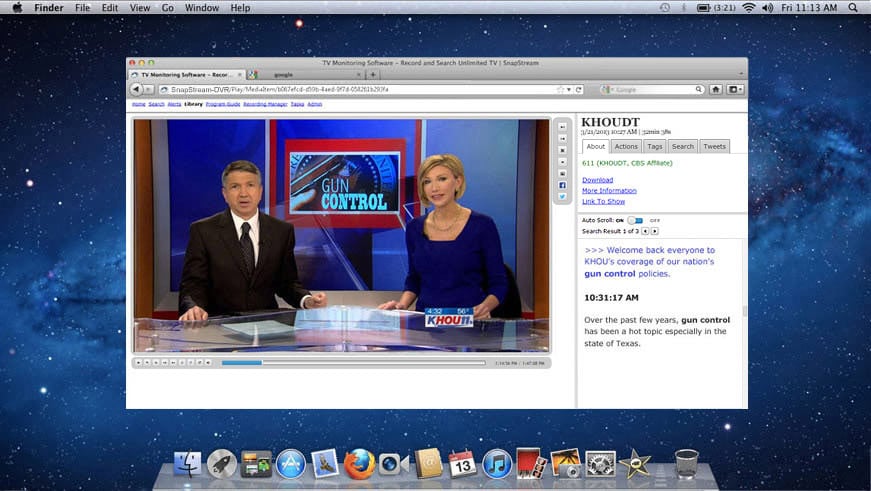Viewport: 871px width, 491px height.
Task: Click the Spotlight search icon in menu bar
Action: [852, 7]
